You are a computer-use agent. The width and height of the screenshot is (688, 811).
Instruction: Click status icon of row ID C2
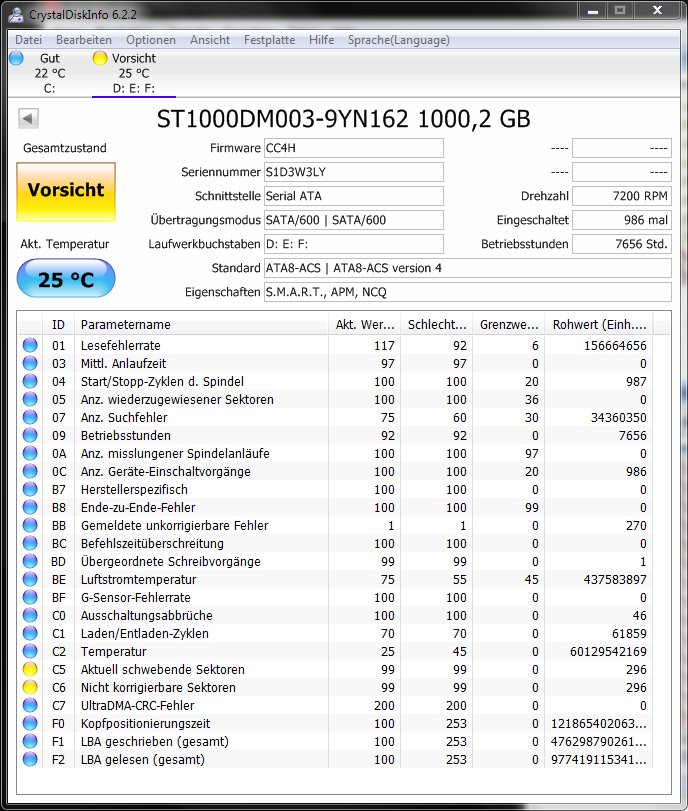pyautogui.click(x=30, y=651)
